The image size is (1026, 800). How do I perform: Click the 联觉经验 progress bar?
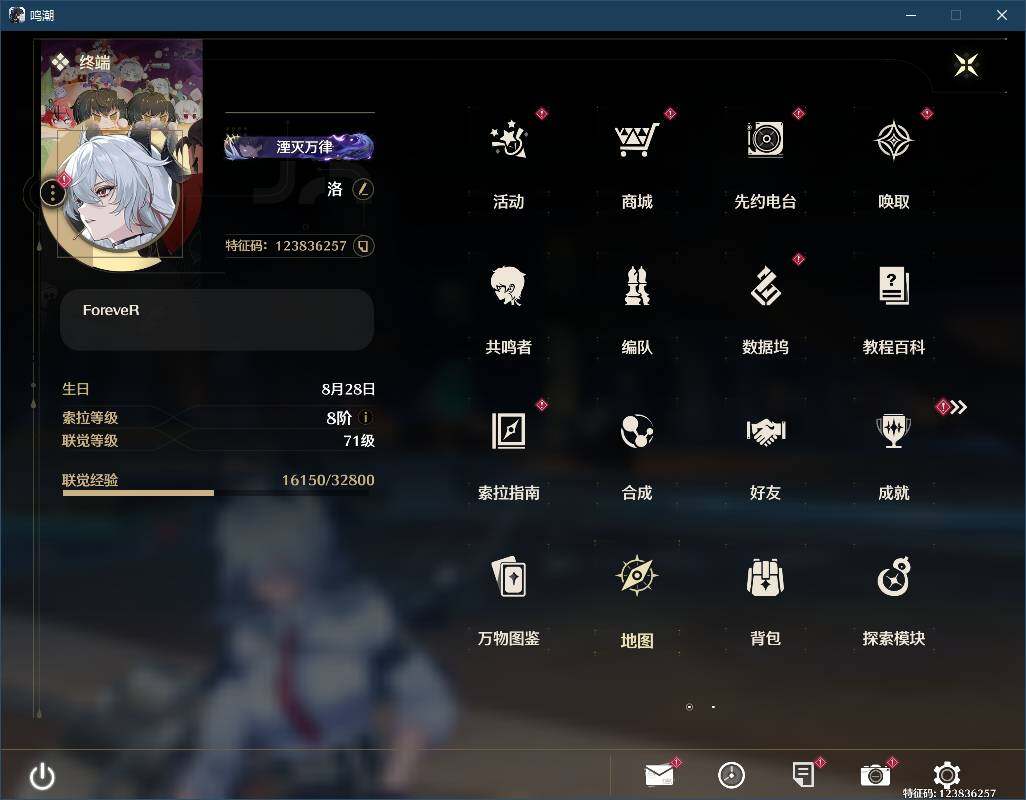[218, 493]
